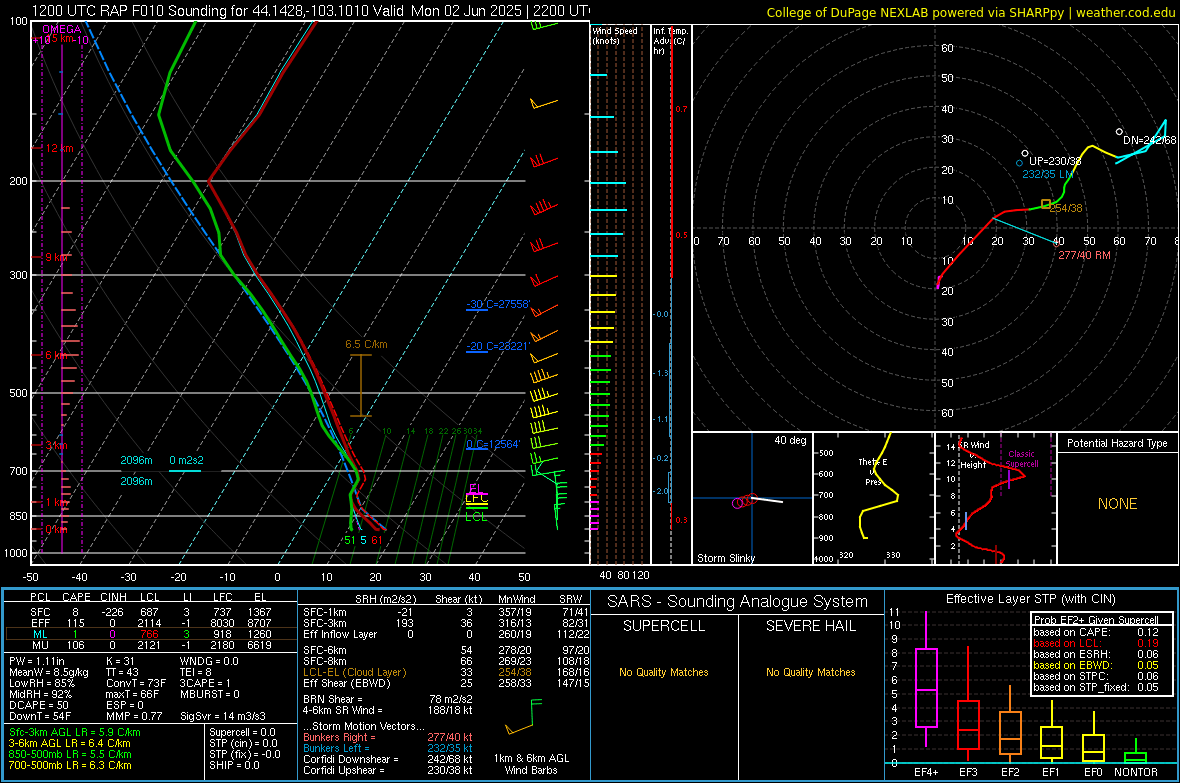
Task: Select the Eff Shear (EBWD) row
Action: (446, 683)
